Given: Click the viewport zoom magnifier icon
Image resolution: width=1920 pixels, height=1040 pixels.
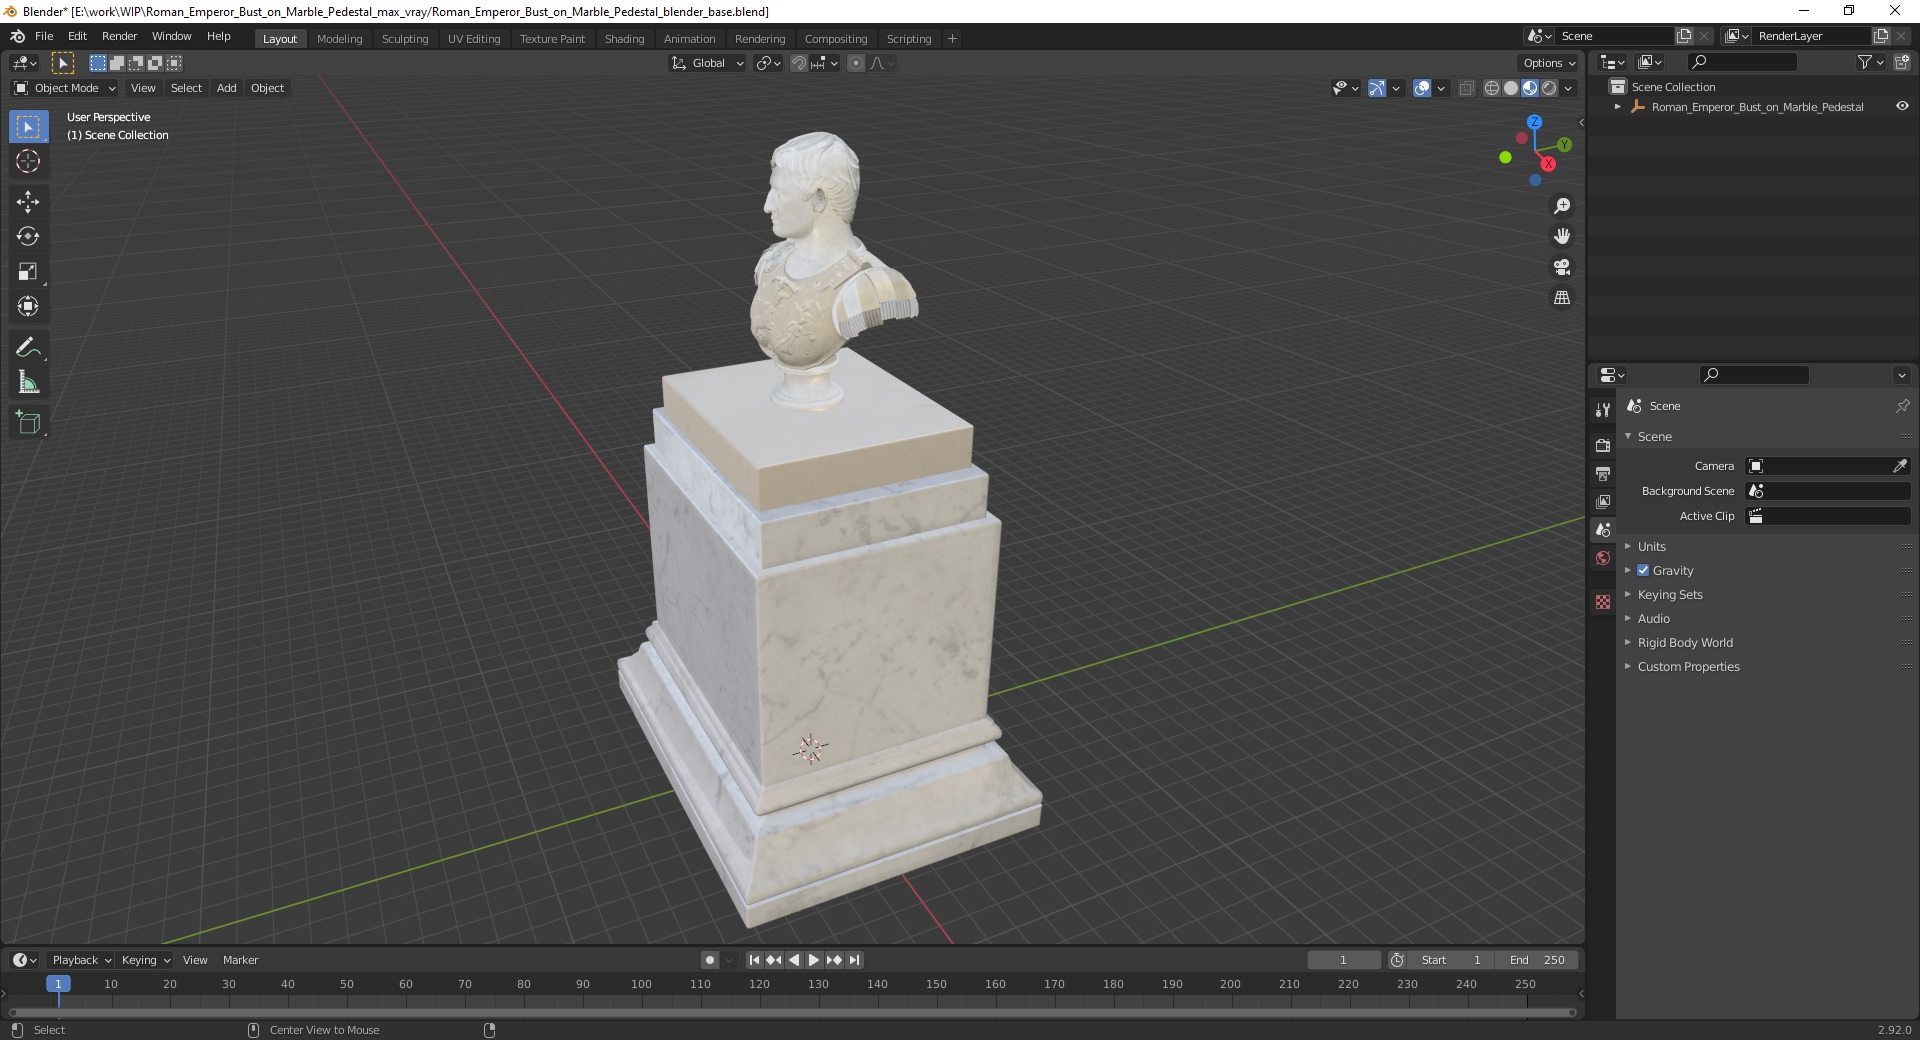Looking at the screenshot, I should 1562,206.
